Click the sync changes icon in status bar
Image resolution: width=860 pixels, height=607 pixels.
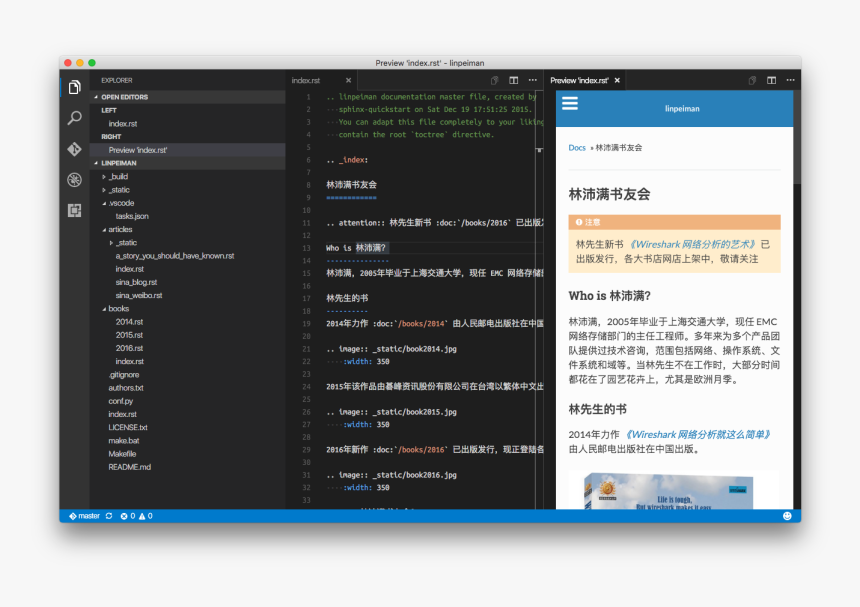(x=111, y=516)
